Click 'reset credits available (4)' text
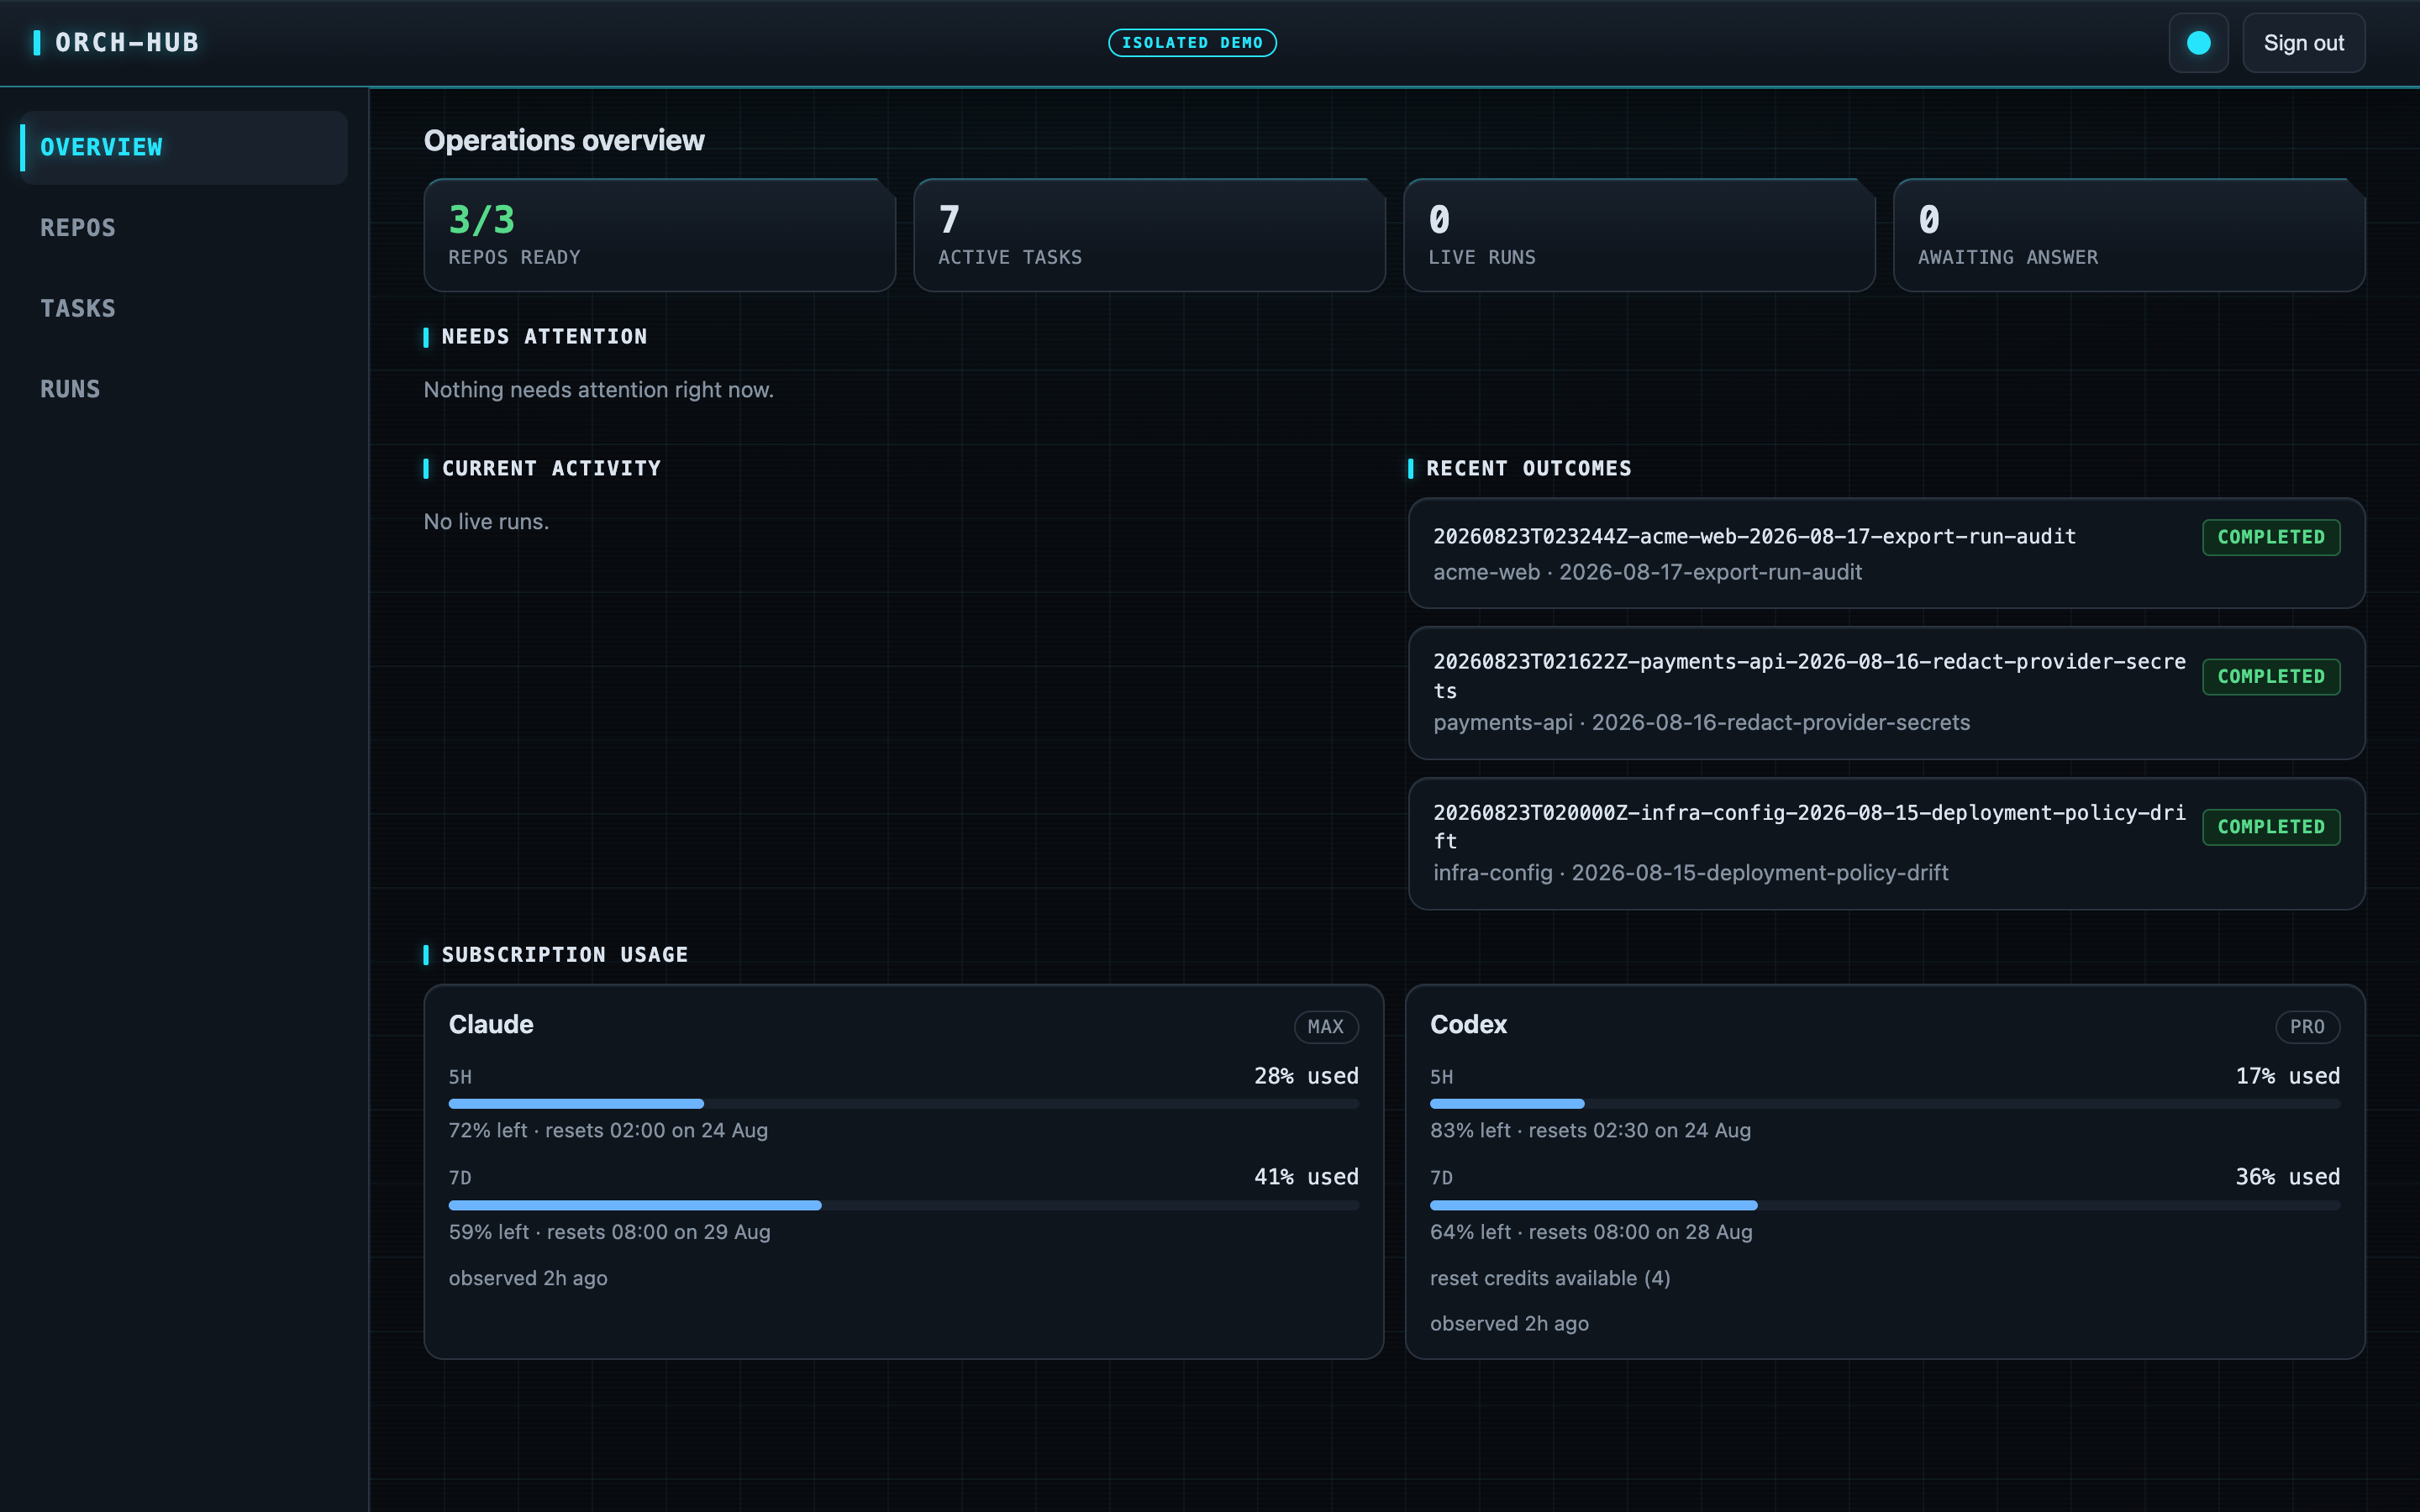 coord(1550,1278)
